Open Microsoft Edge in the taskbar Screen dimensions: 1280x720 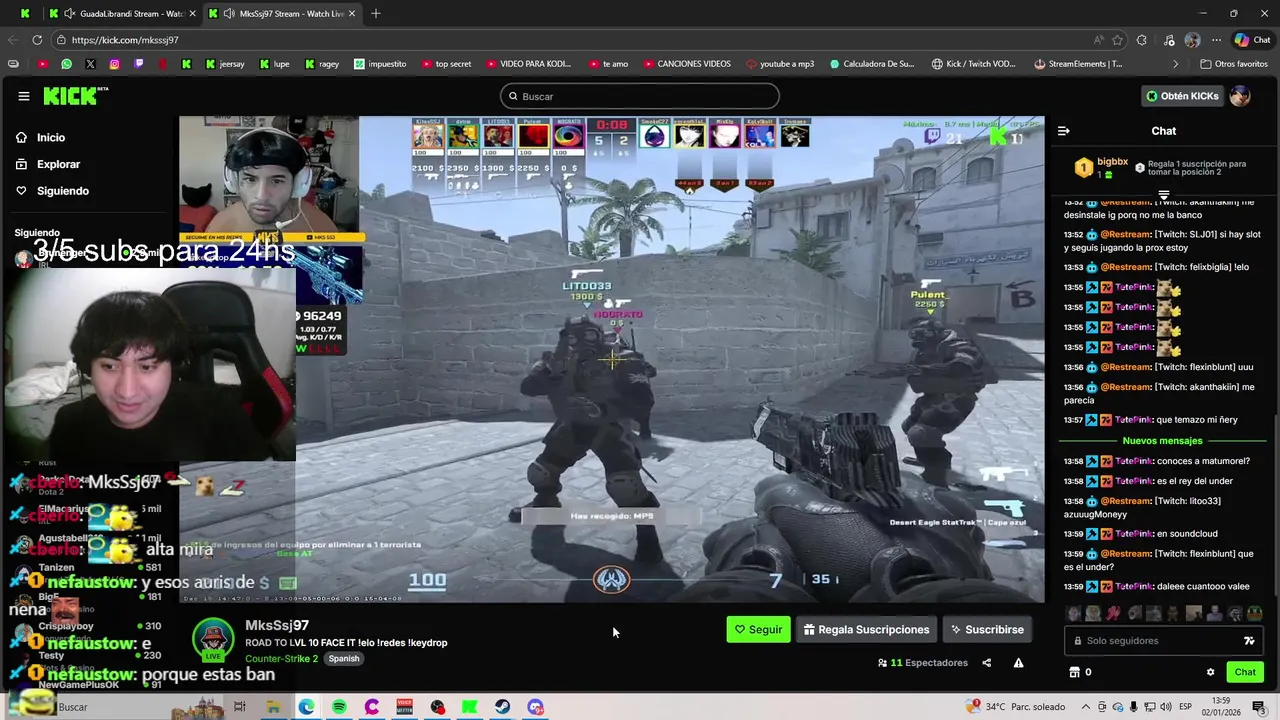306,707
